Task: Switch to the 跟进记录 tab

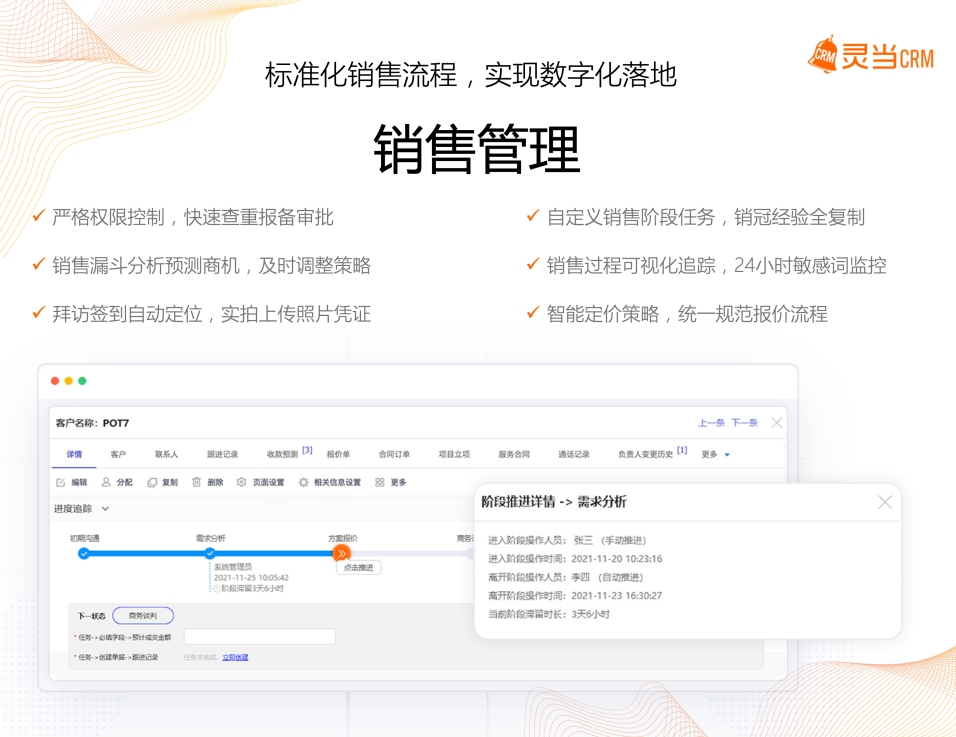Action: [x=222, y=454]
